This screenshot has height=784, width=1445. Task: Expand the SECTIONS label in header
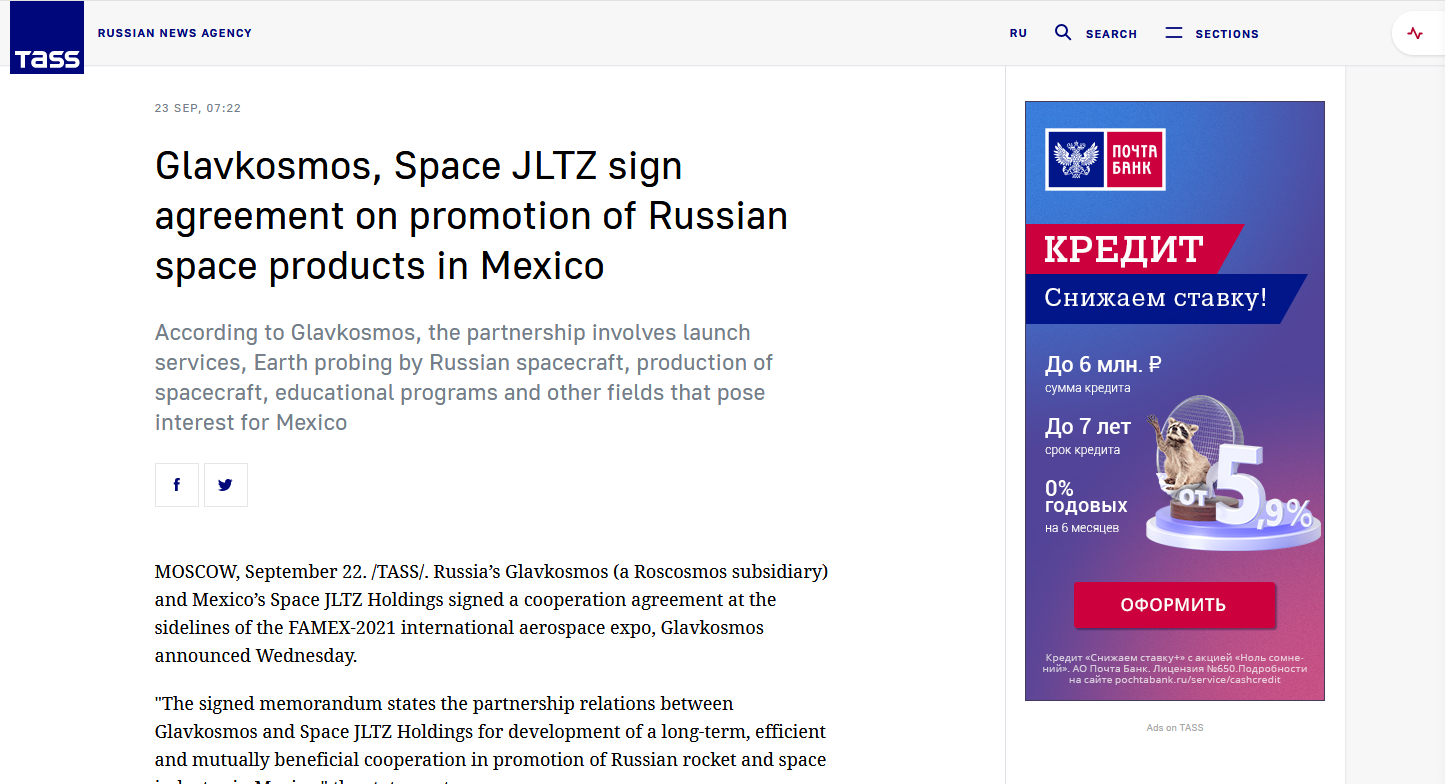click(1227, 34)
